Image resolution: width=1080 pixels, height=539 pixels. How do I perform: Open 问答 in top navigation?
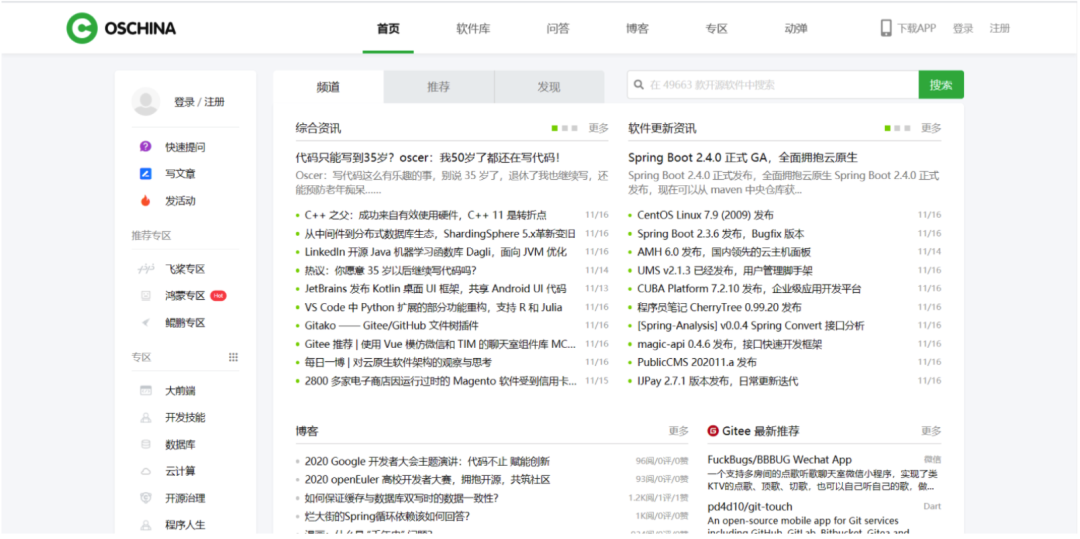click(558, 29)
